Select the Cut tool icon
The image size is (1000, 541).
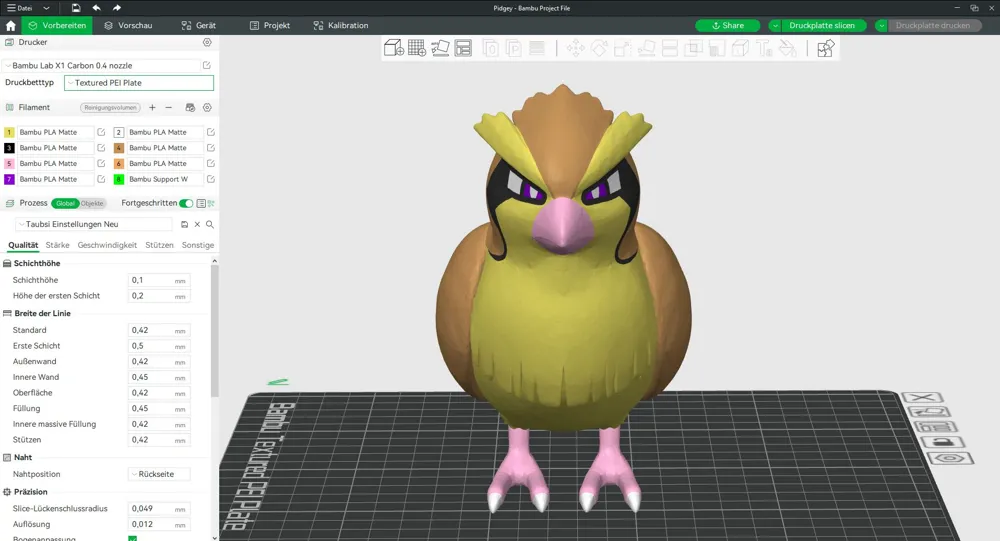point(670,48)
